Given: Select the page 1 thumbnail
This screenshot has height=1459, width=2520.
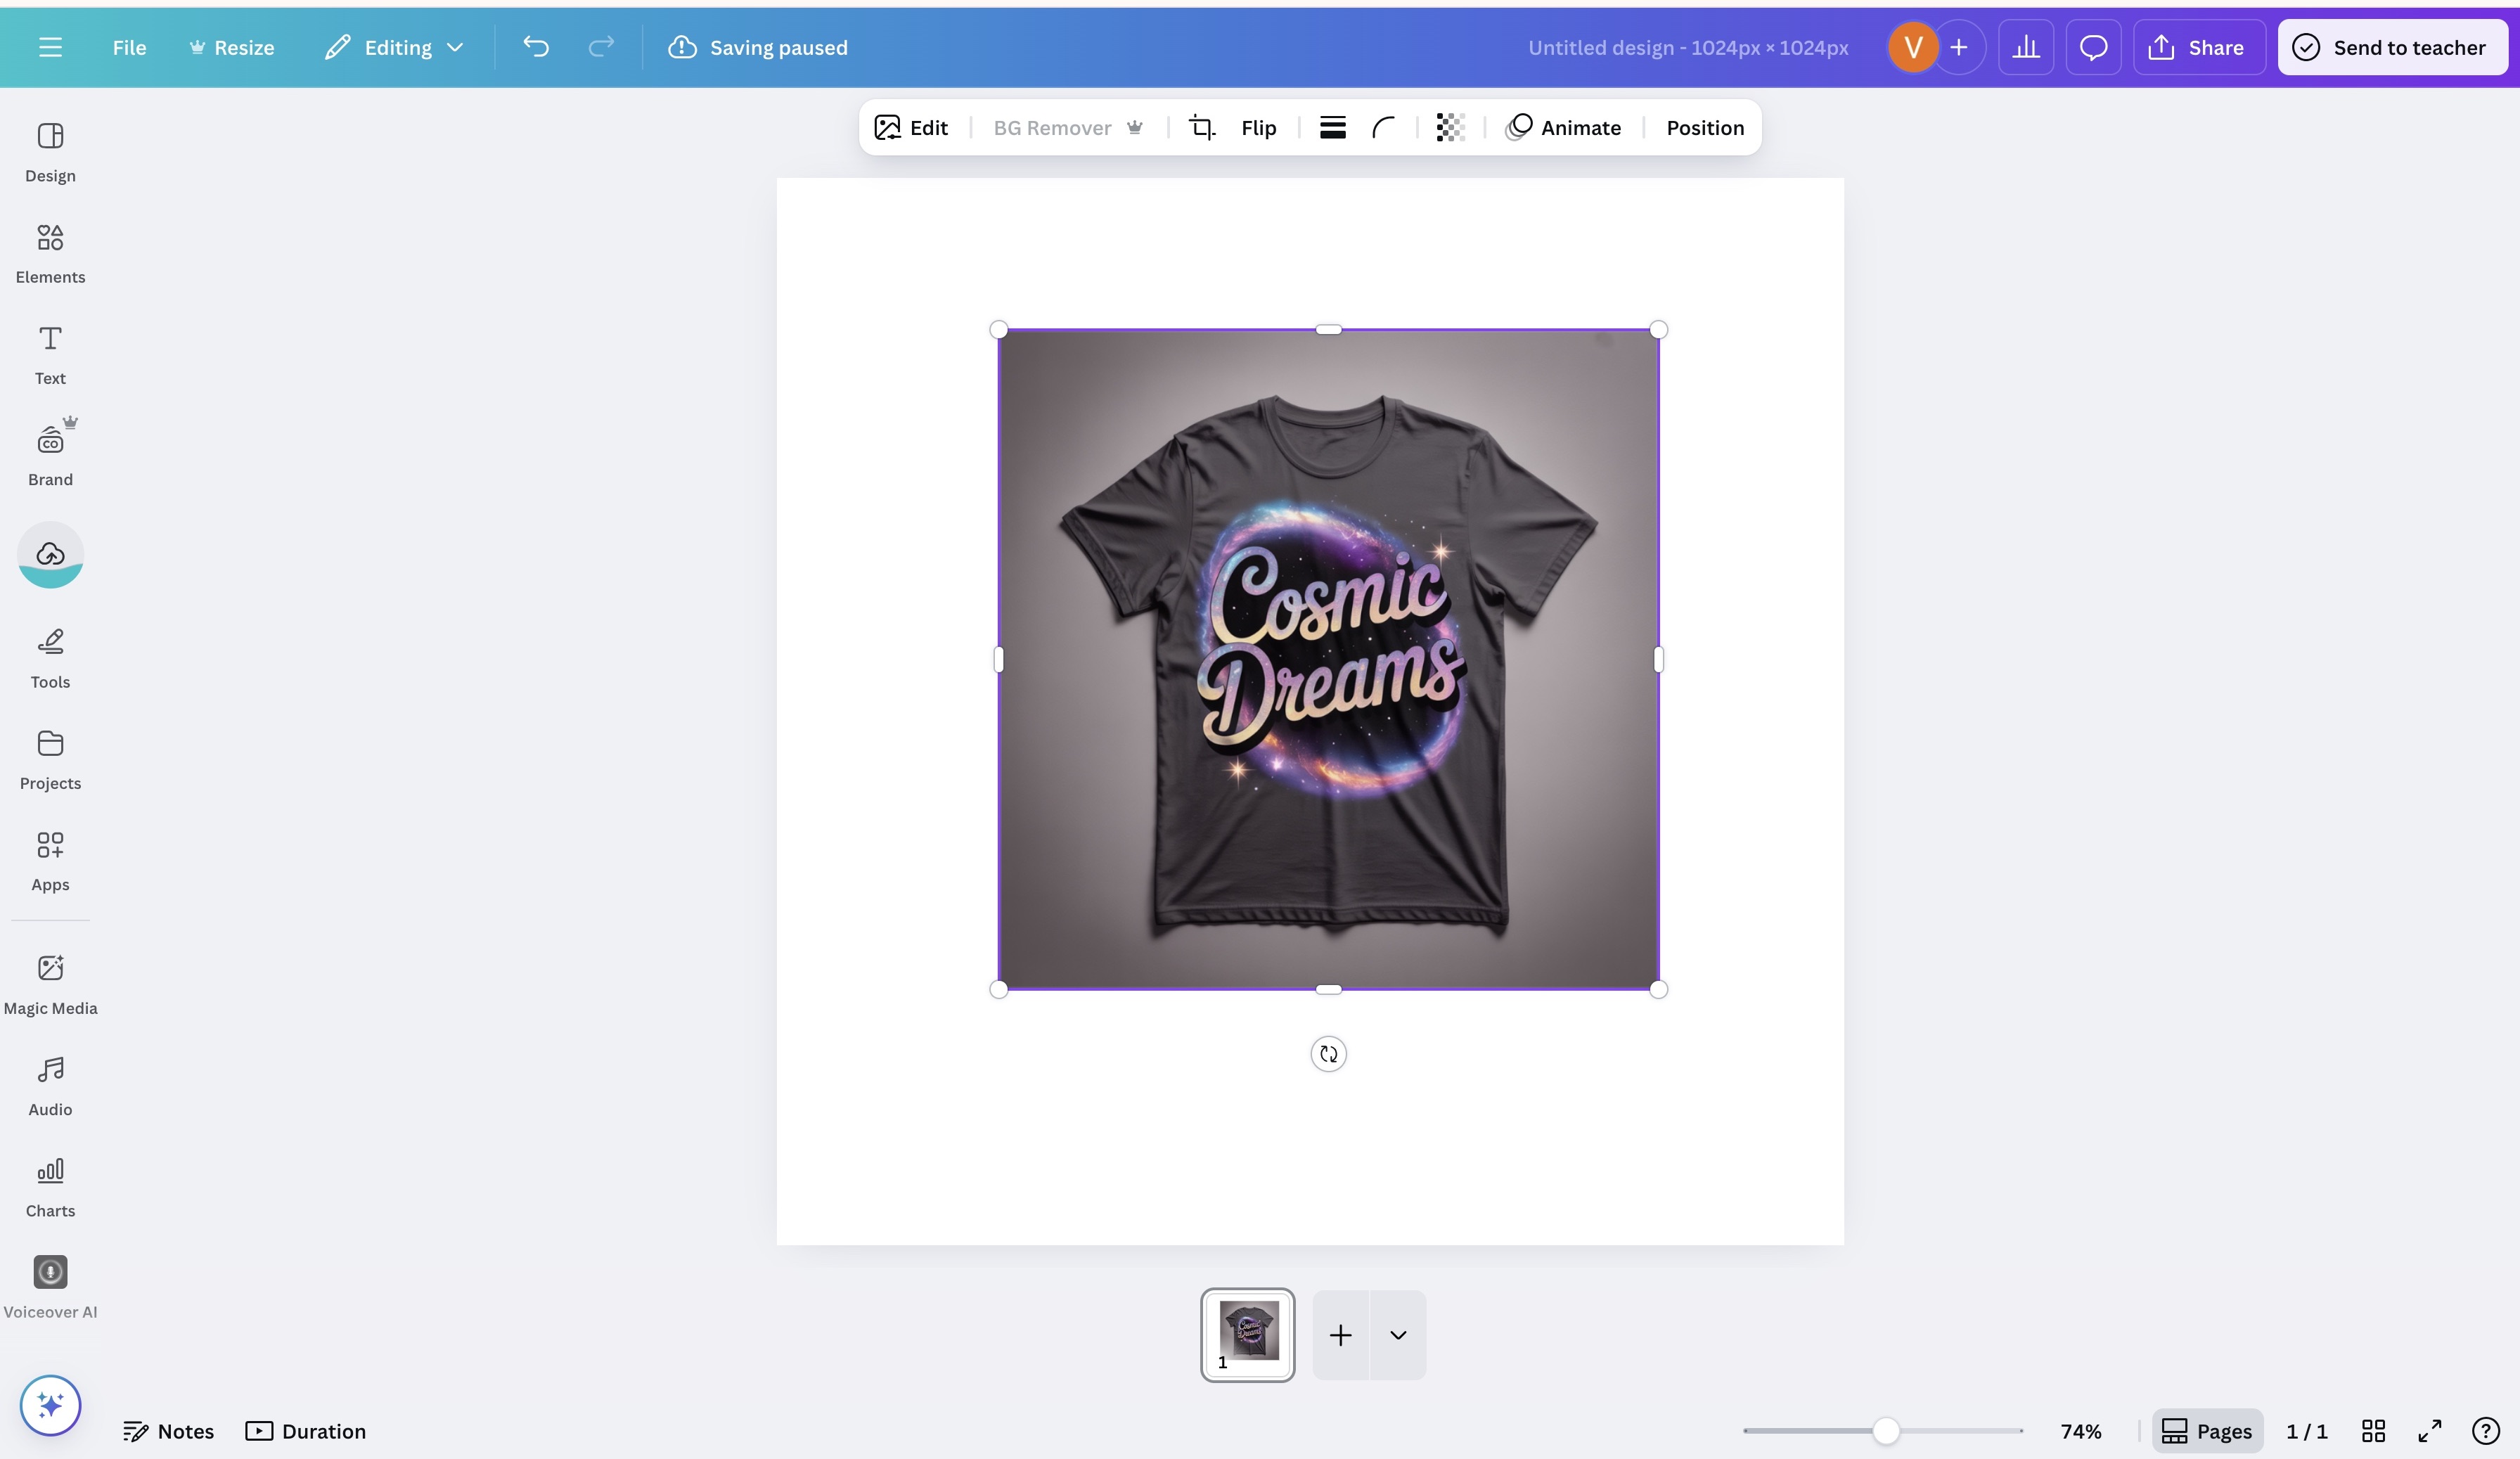Looking at the screenshot, I should coord(1247,1334).
